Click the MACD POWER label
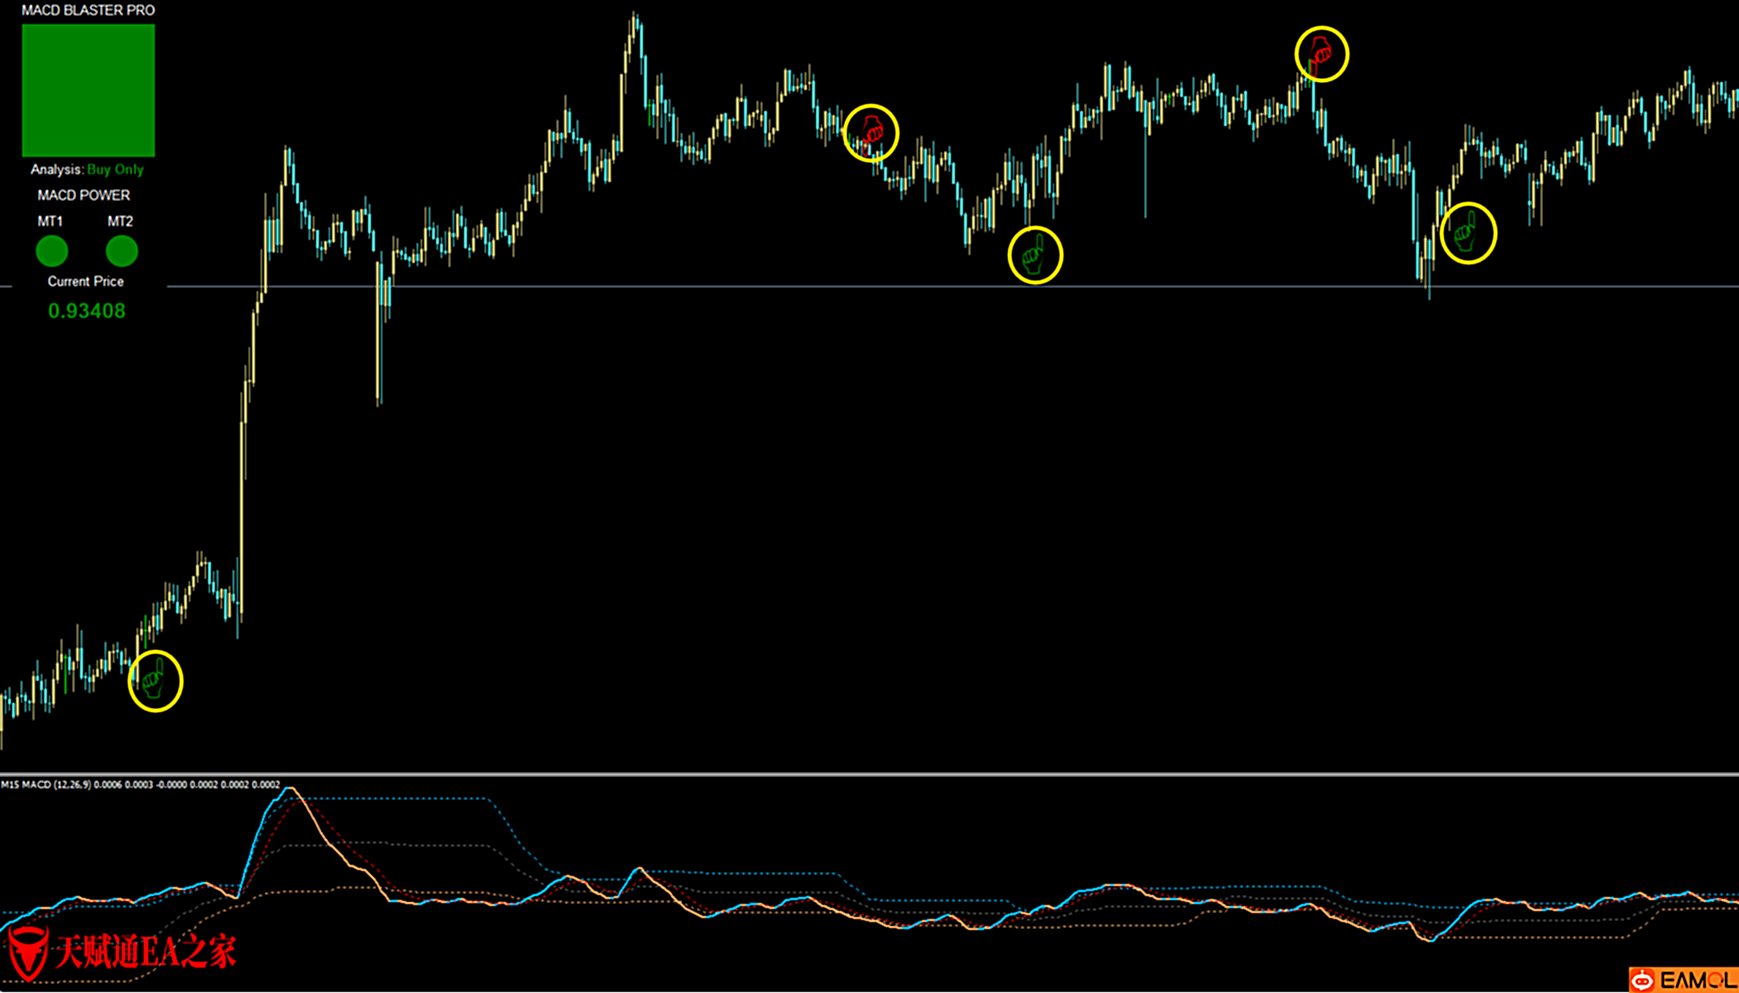The image size is (1739, 993). [84, 195]
